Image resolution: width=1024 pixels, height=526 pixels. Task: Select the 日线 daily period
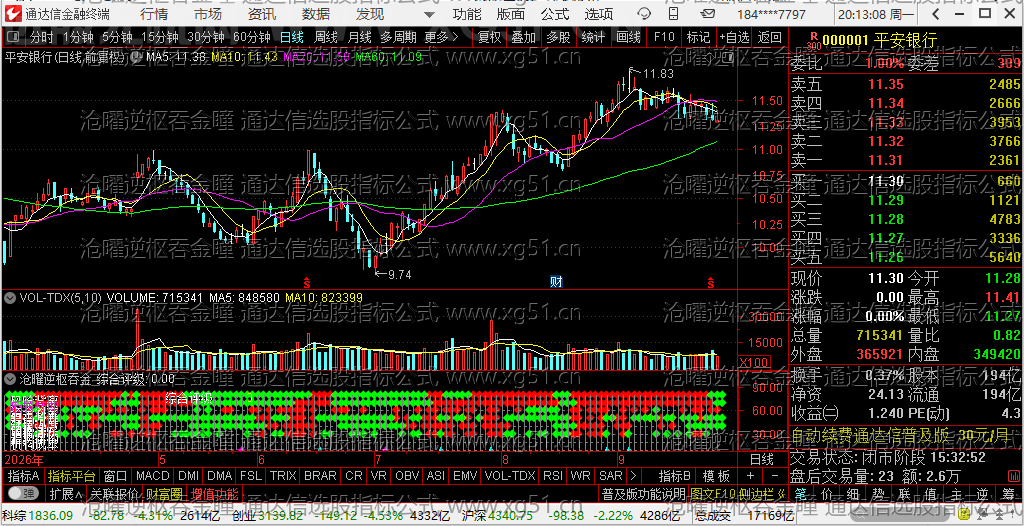(291, 37)
